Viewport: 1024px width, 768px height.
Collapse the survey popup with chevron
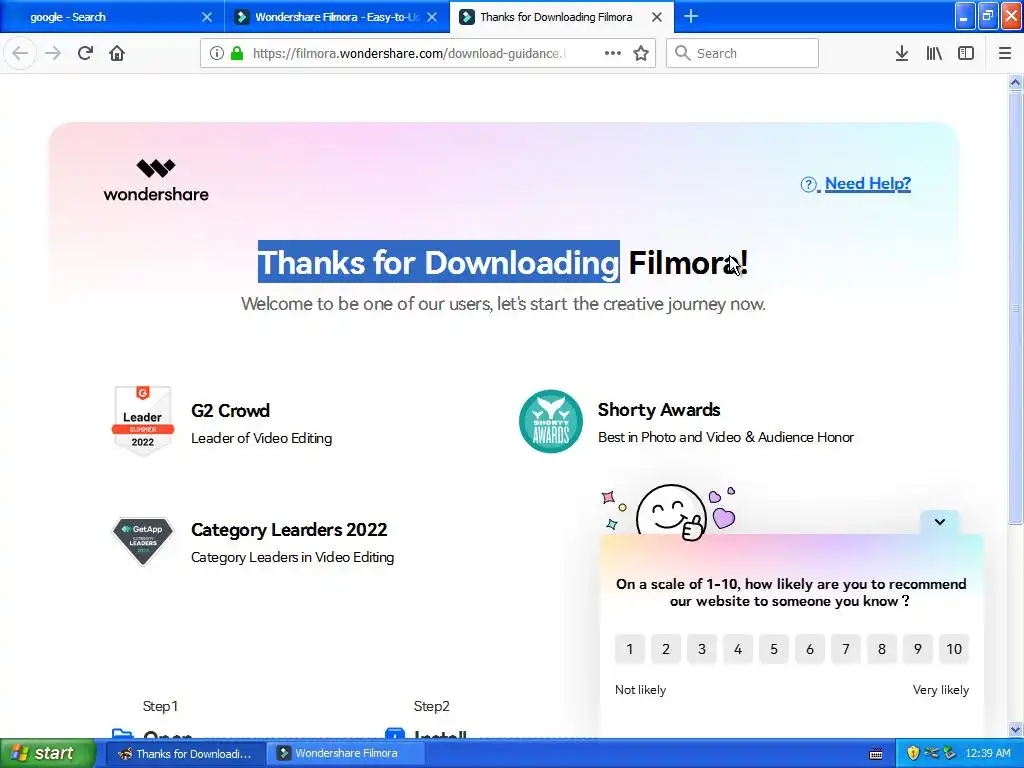tap(939, 522)
